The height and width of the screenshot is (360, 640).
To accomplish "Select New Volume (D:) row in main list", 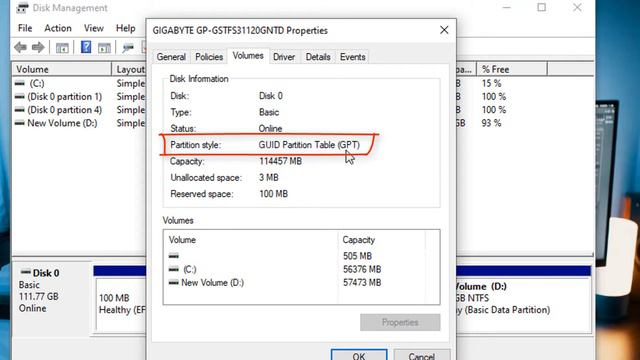I will pos(80,123).
